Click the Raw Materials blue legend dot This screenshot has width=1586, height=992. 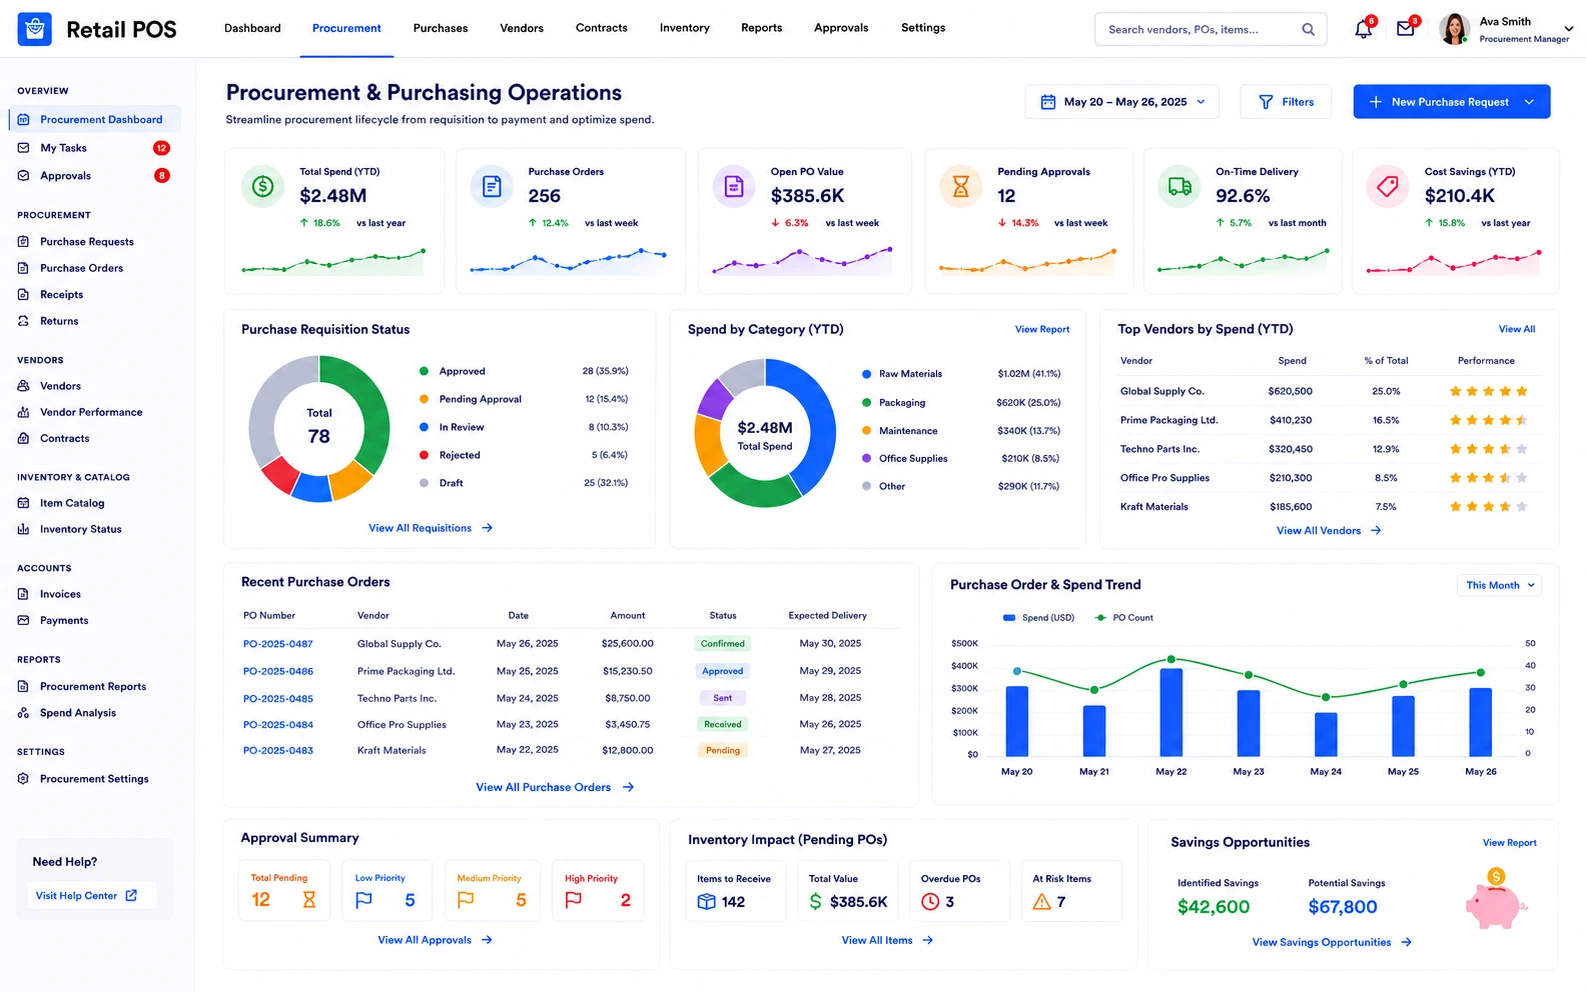coord(867,374)
